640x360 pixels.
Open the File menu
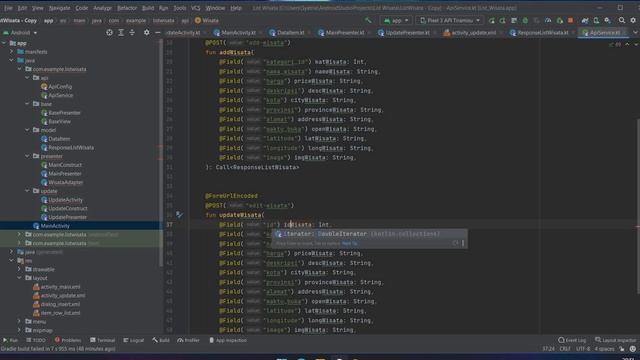(8, 8)
